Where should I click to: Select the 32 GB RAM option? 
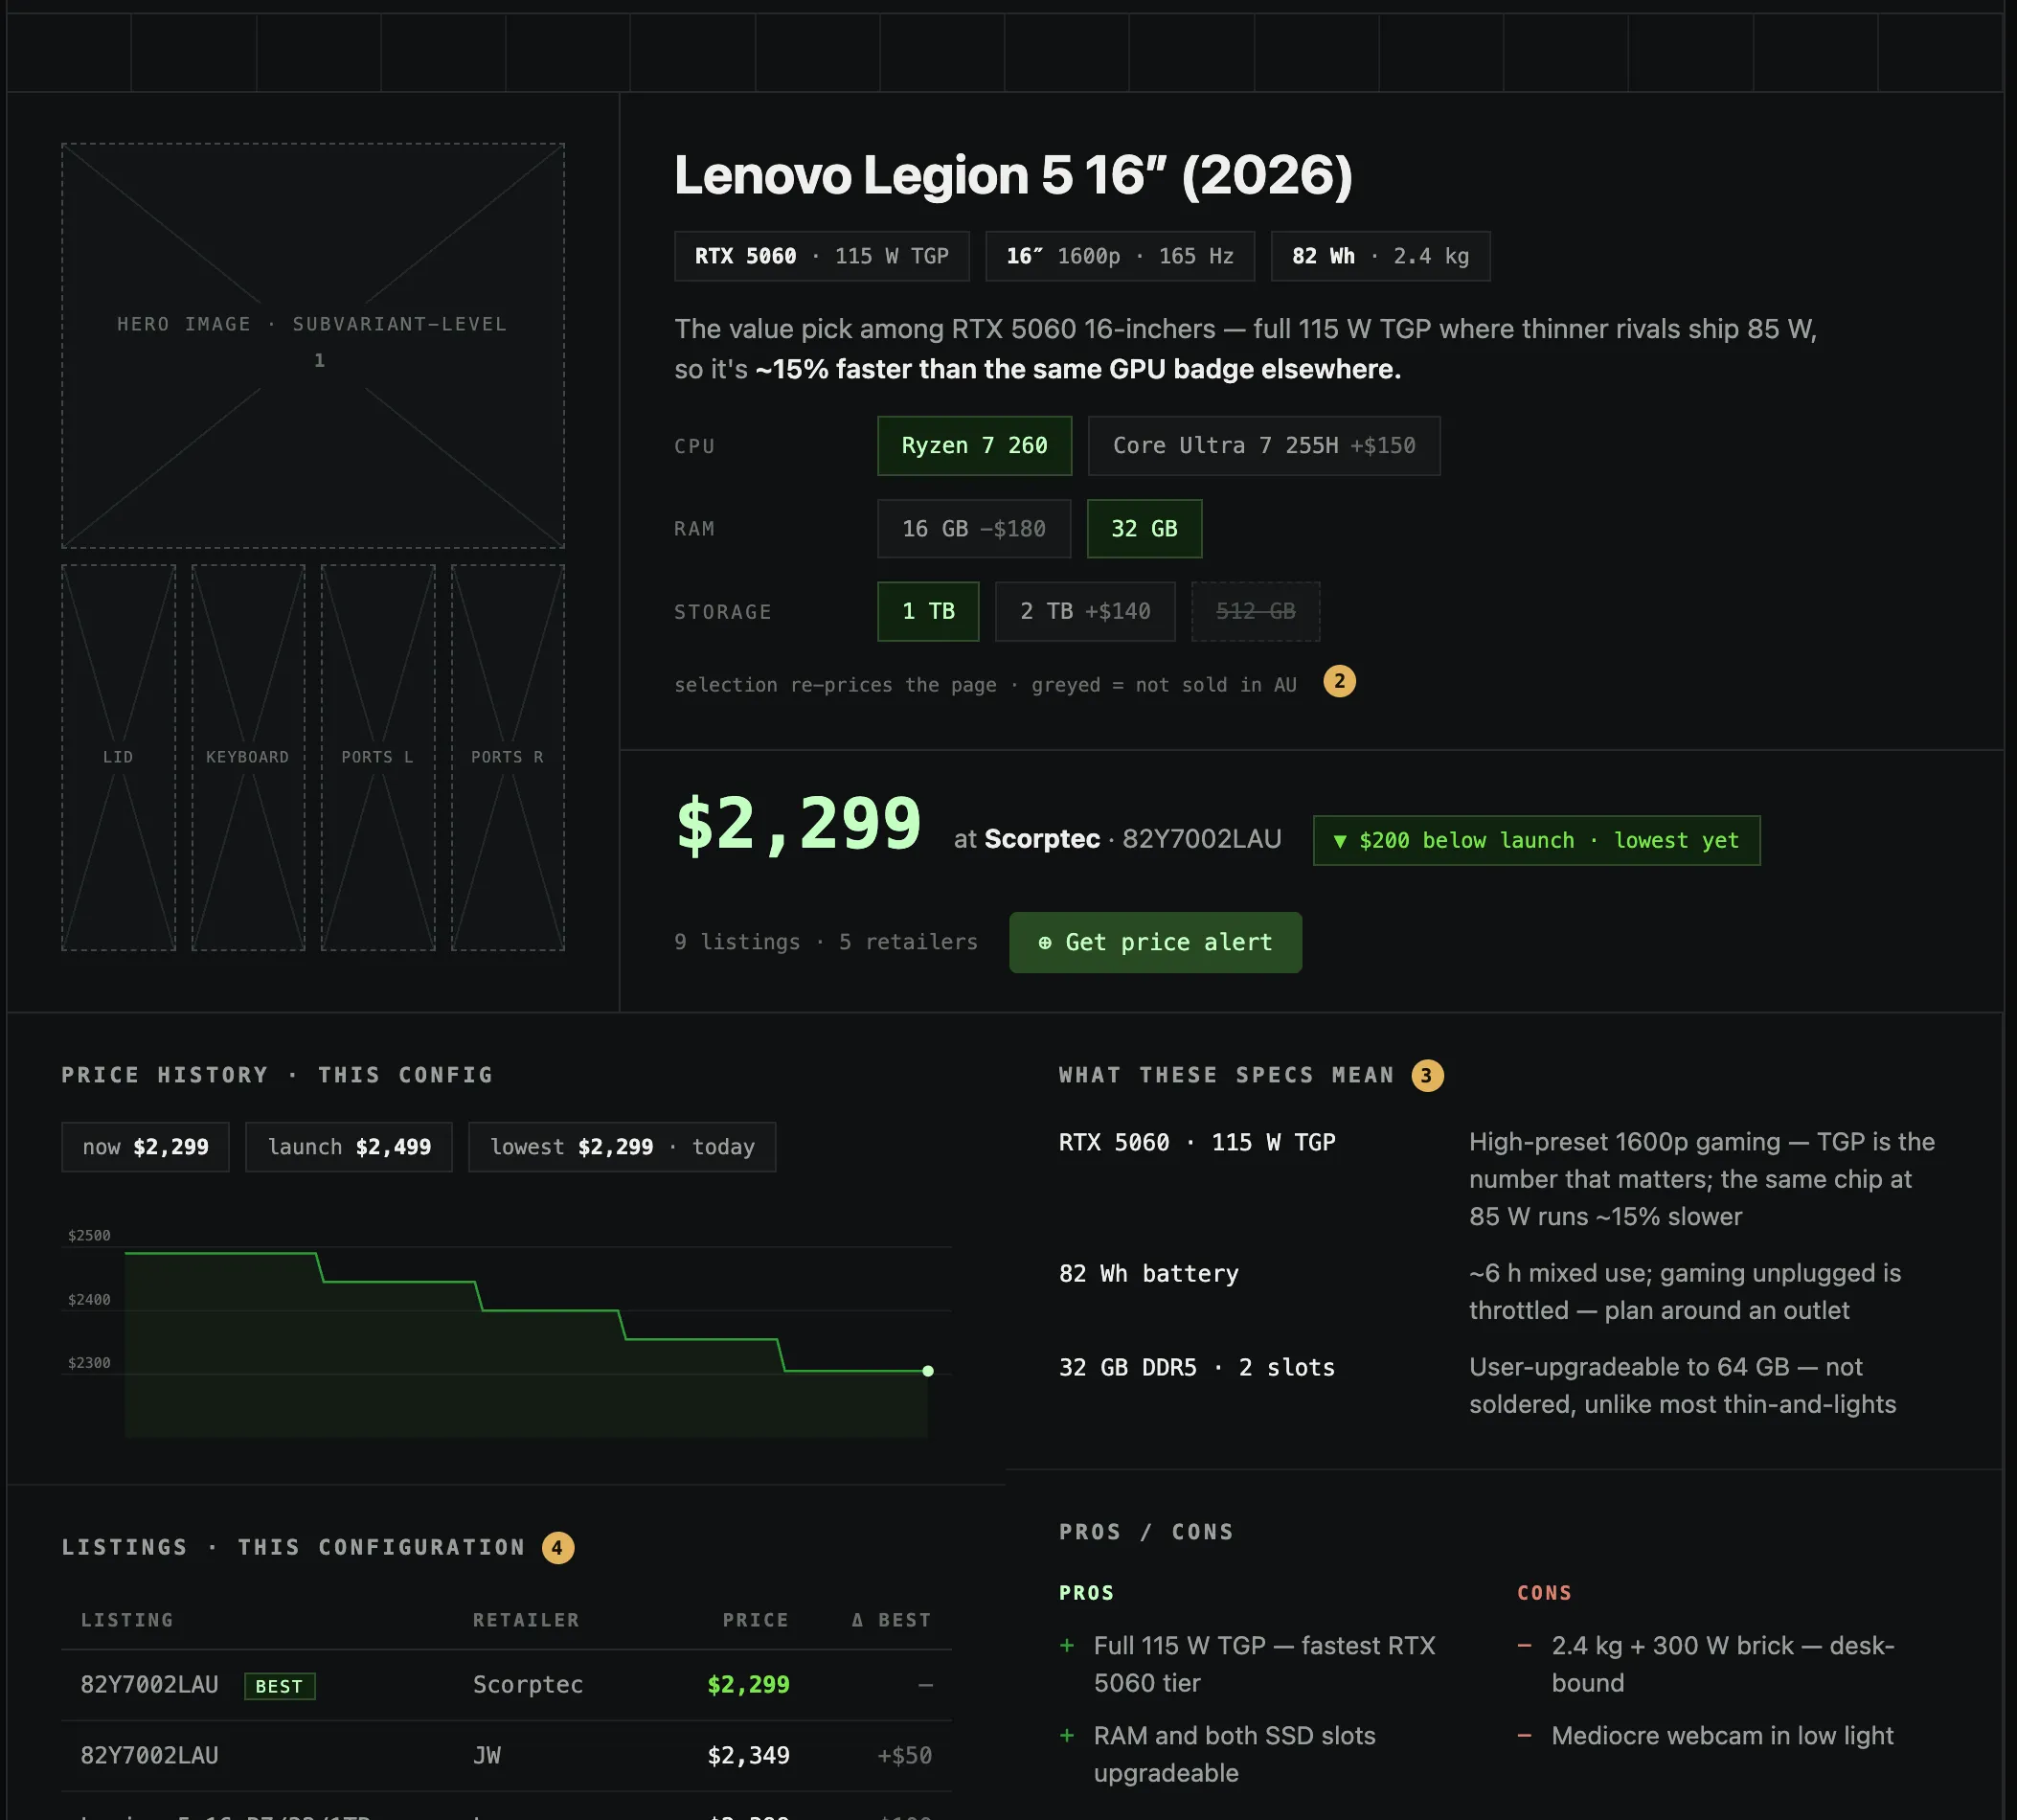tap(1144, 529)
